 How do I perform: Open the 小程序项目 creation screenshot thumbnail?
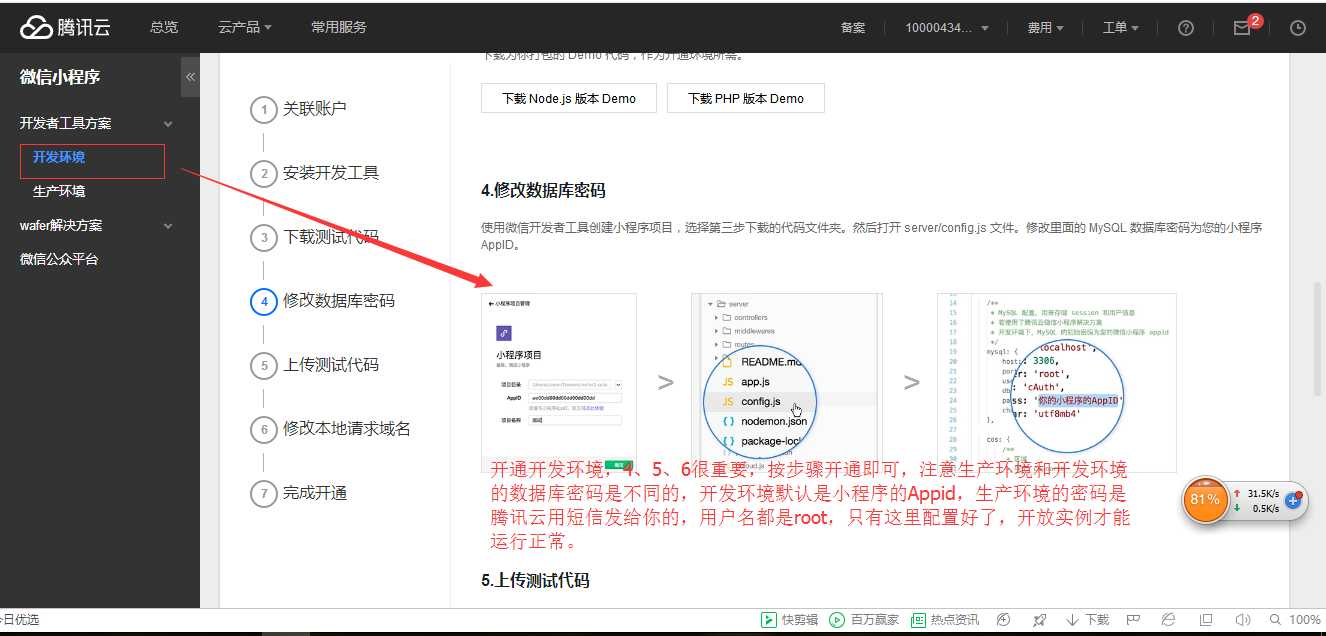point(559,382)
